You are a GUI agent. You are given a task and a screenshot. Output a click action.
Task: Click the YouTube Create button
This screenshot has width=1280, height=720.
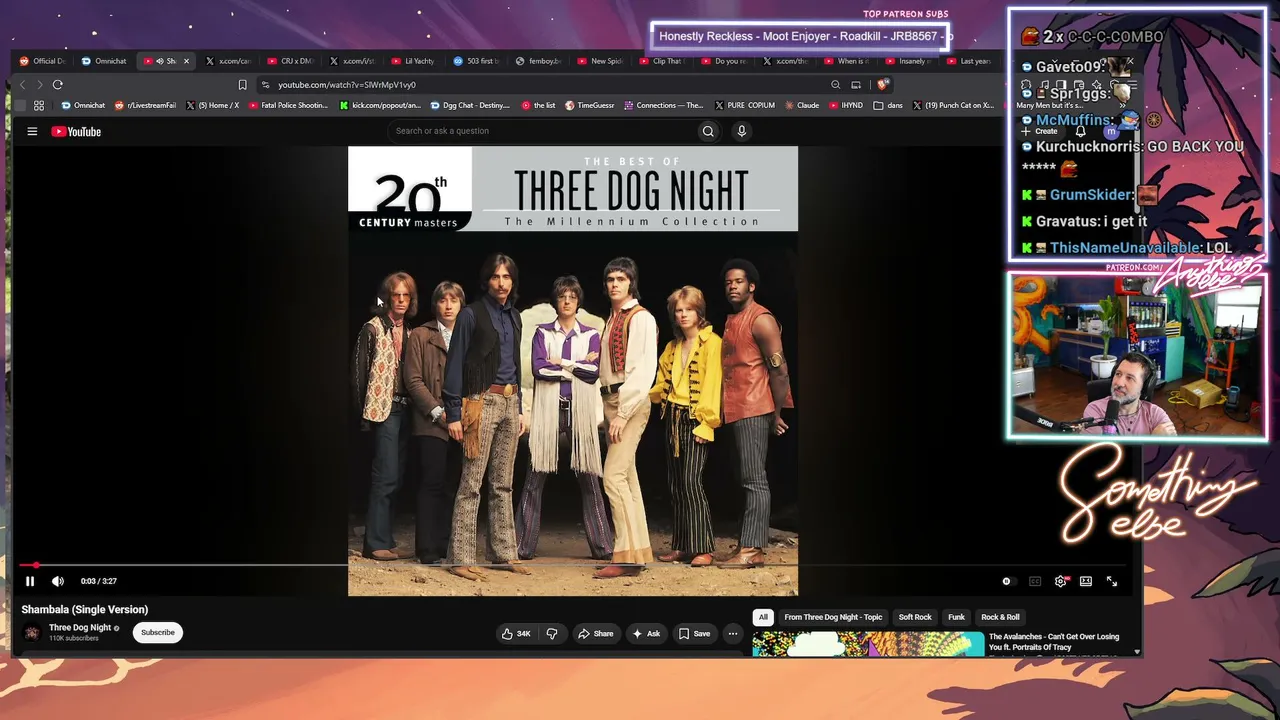pos(1039,131)
